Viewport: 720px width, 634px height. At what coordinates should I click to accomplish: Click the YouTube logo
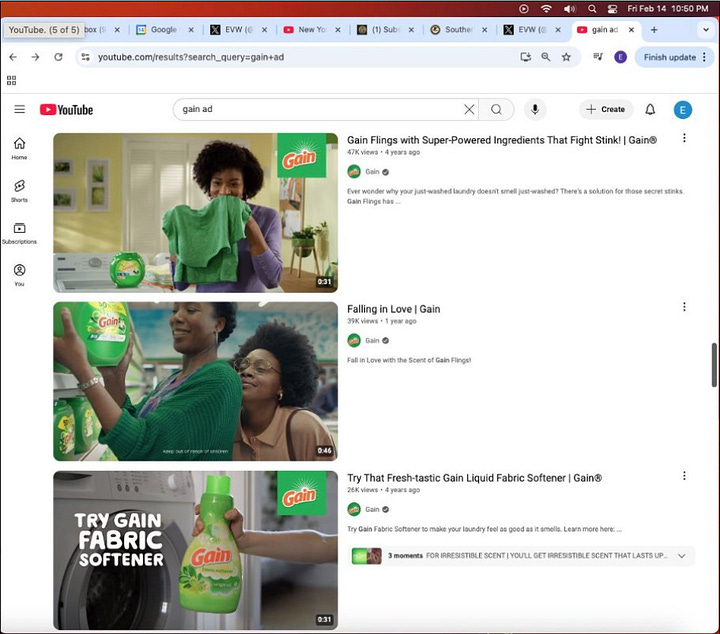point(66,110)
